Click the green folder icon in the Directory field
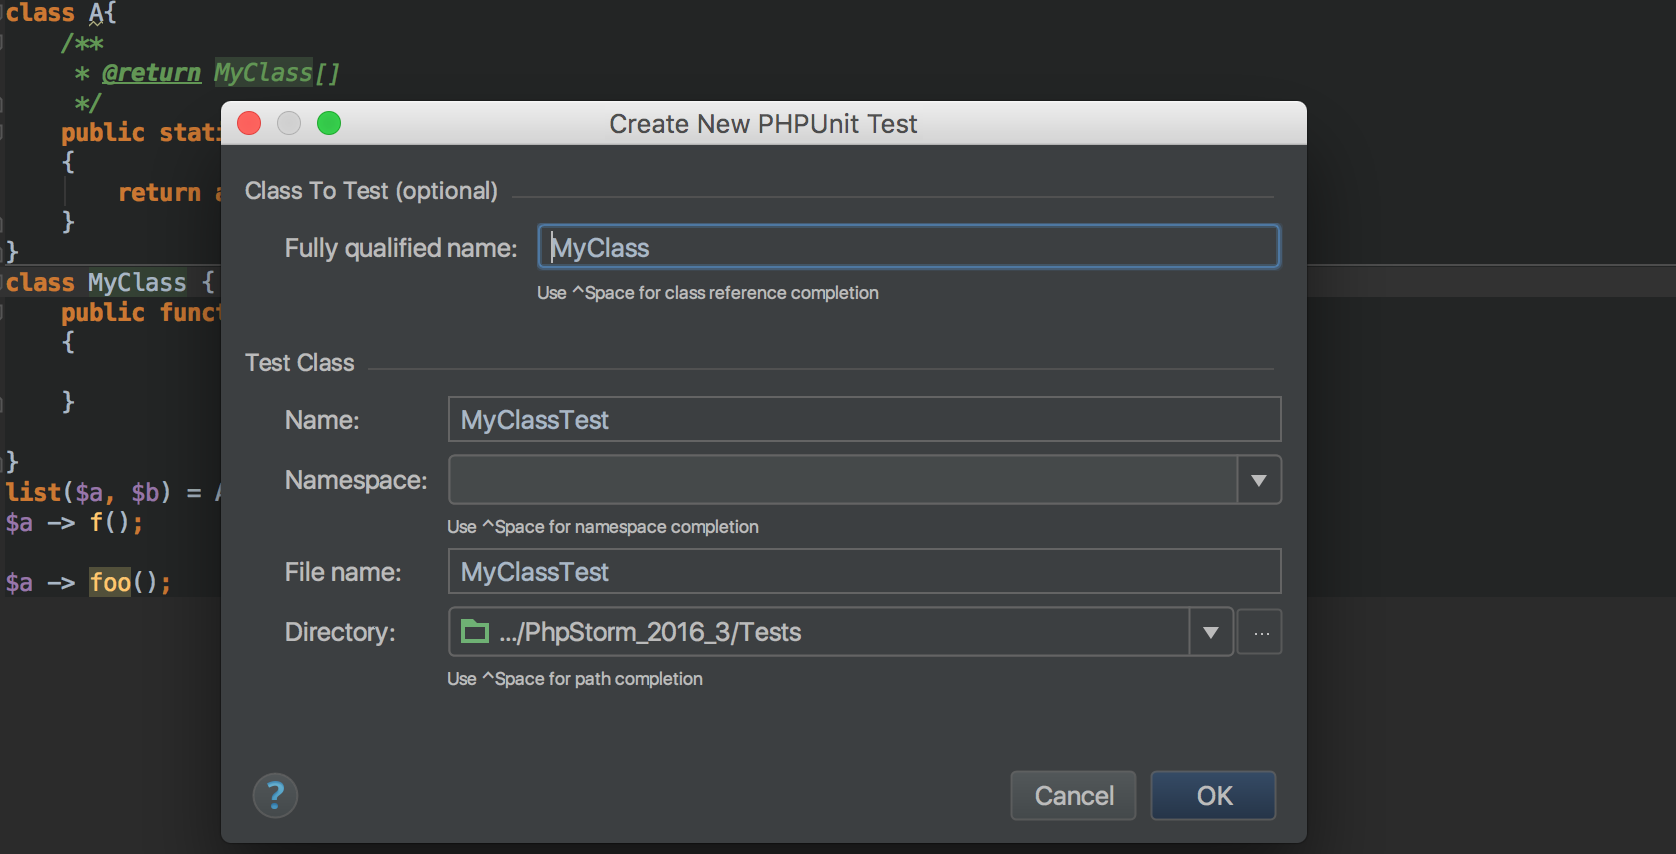The width and height of the screenshot is (1676, 854). (x=475, y=631)
